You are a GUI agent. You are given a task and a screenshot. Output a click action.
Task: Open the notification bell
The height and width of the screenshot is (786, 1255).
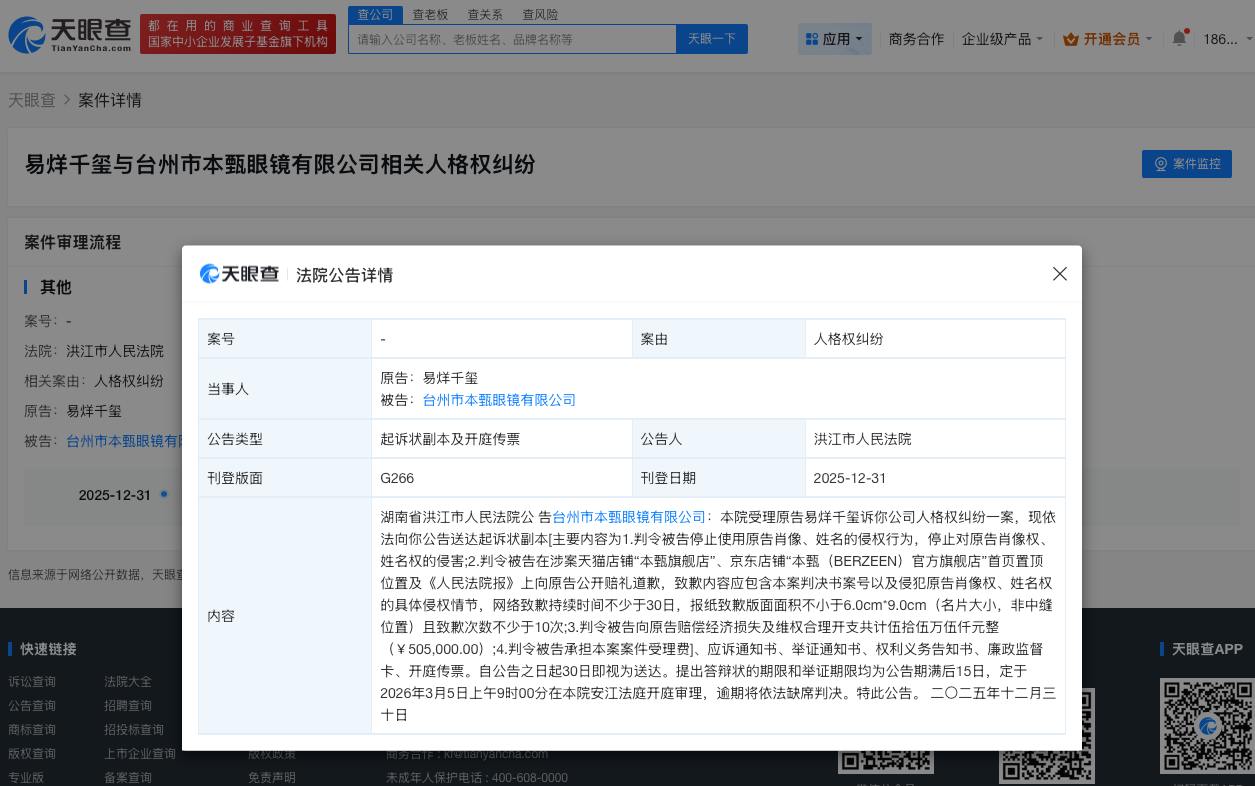pos(1179,36)
